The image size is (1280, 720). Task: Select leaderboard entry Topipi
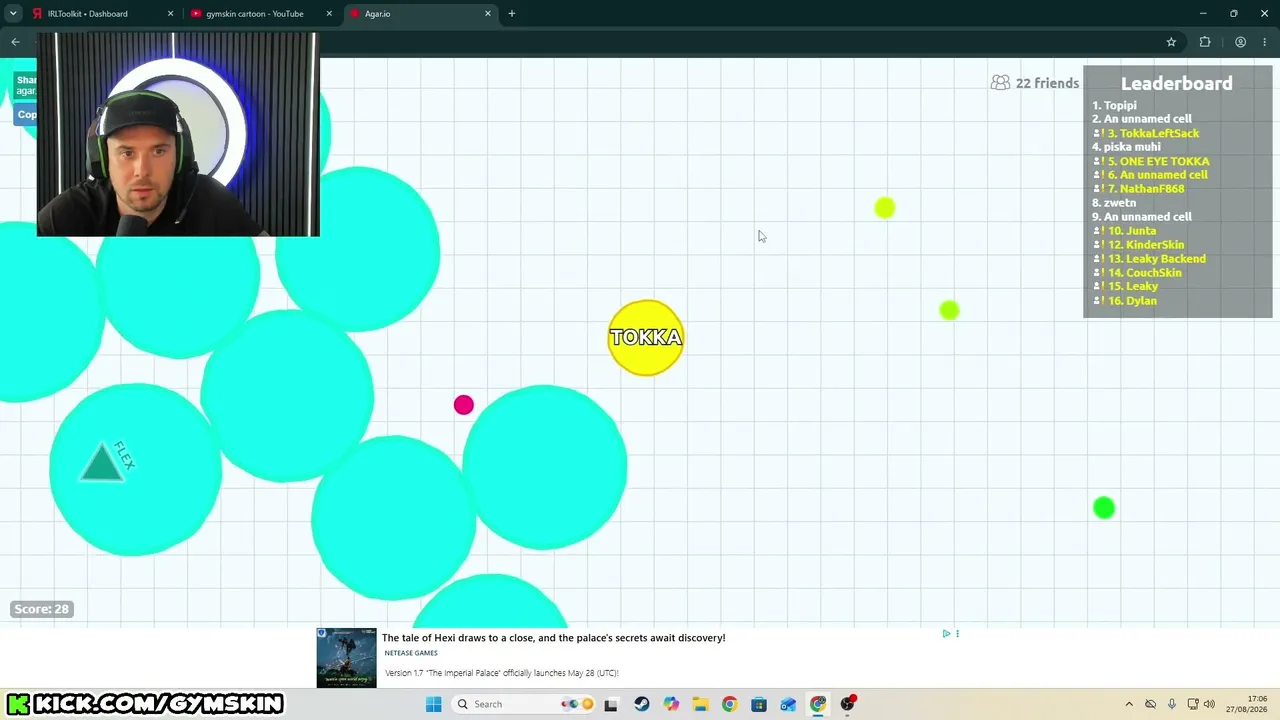click(x=1114, y=105)
